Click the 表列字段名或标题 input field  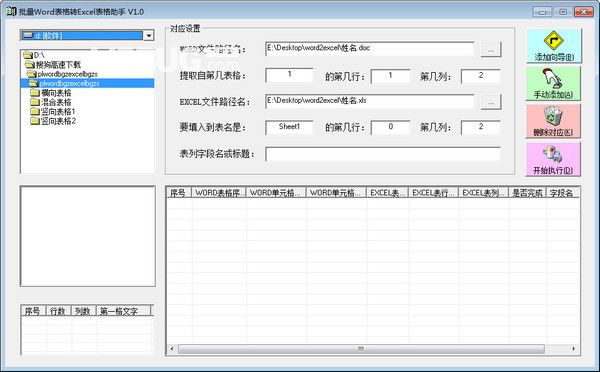tap(383, 154)
